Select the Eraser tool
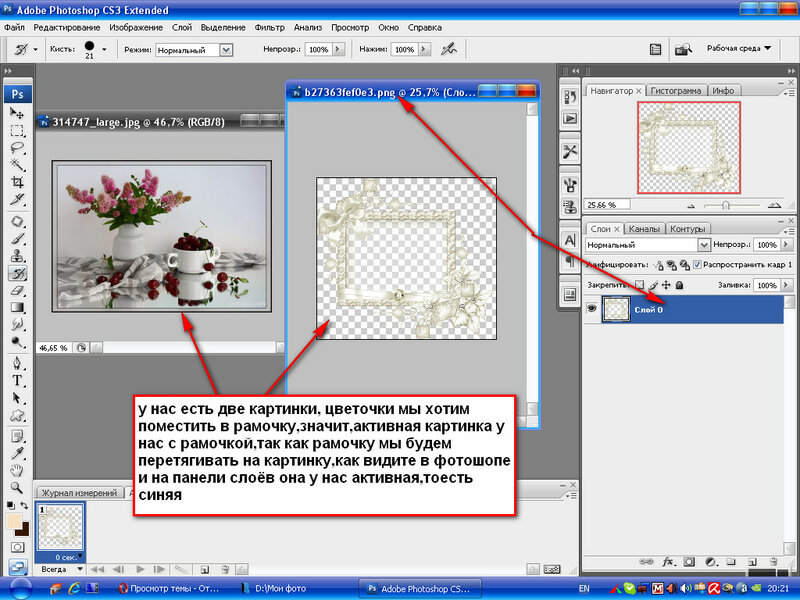The width and height of the screenshot is (800, 600). coord(17,290)
